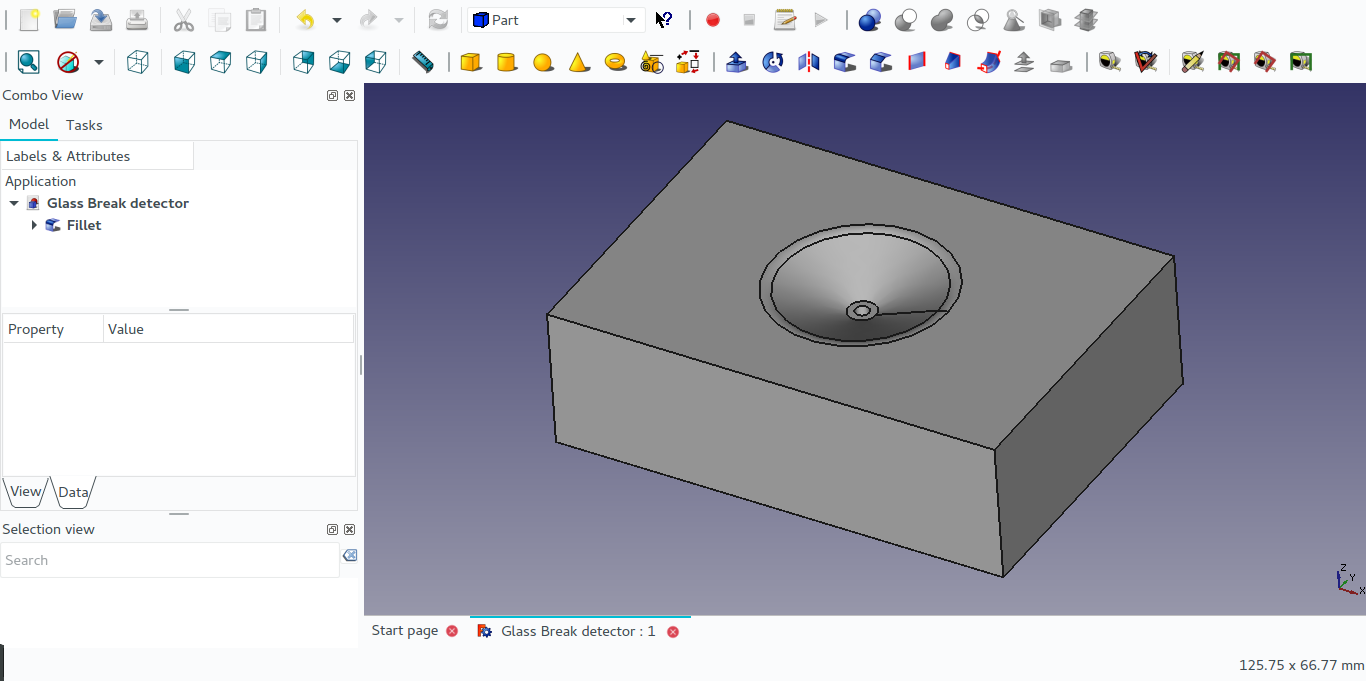This screenshot has width=1366, height=681.
Task: Refresh the document recompute icon
Action: tap(438, 20)
